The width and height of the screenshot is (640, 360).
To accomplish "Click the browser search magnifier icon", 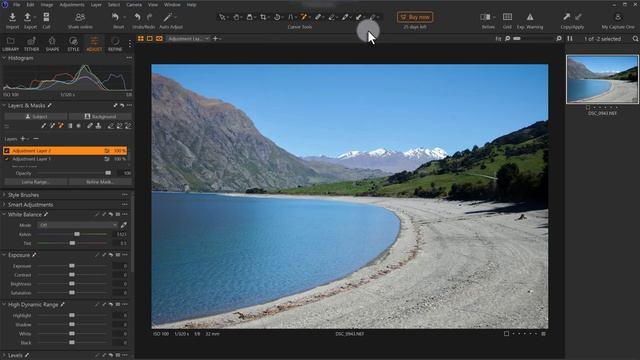I will point(635,39).
